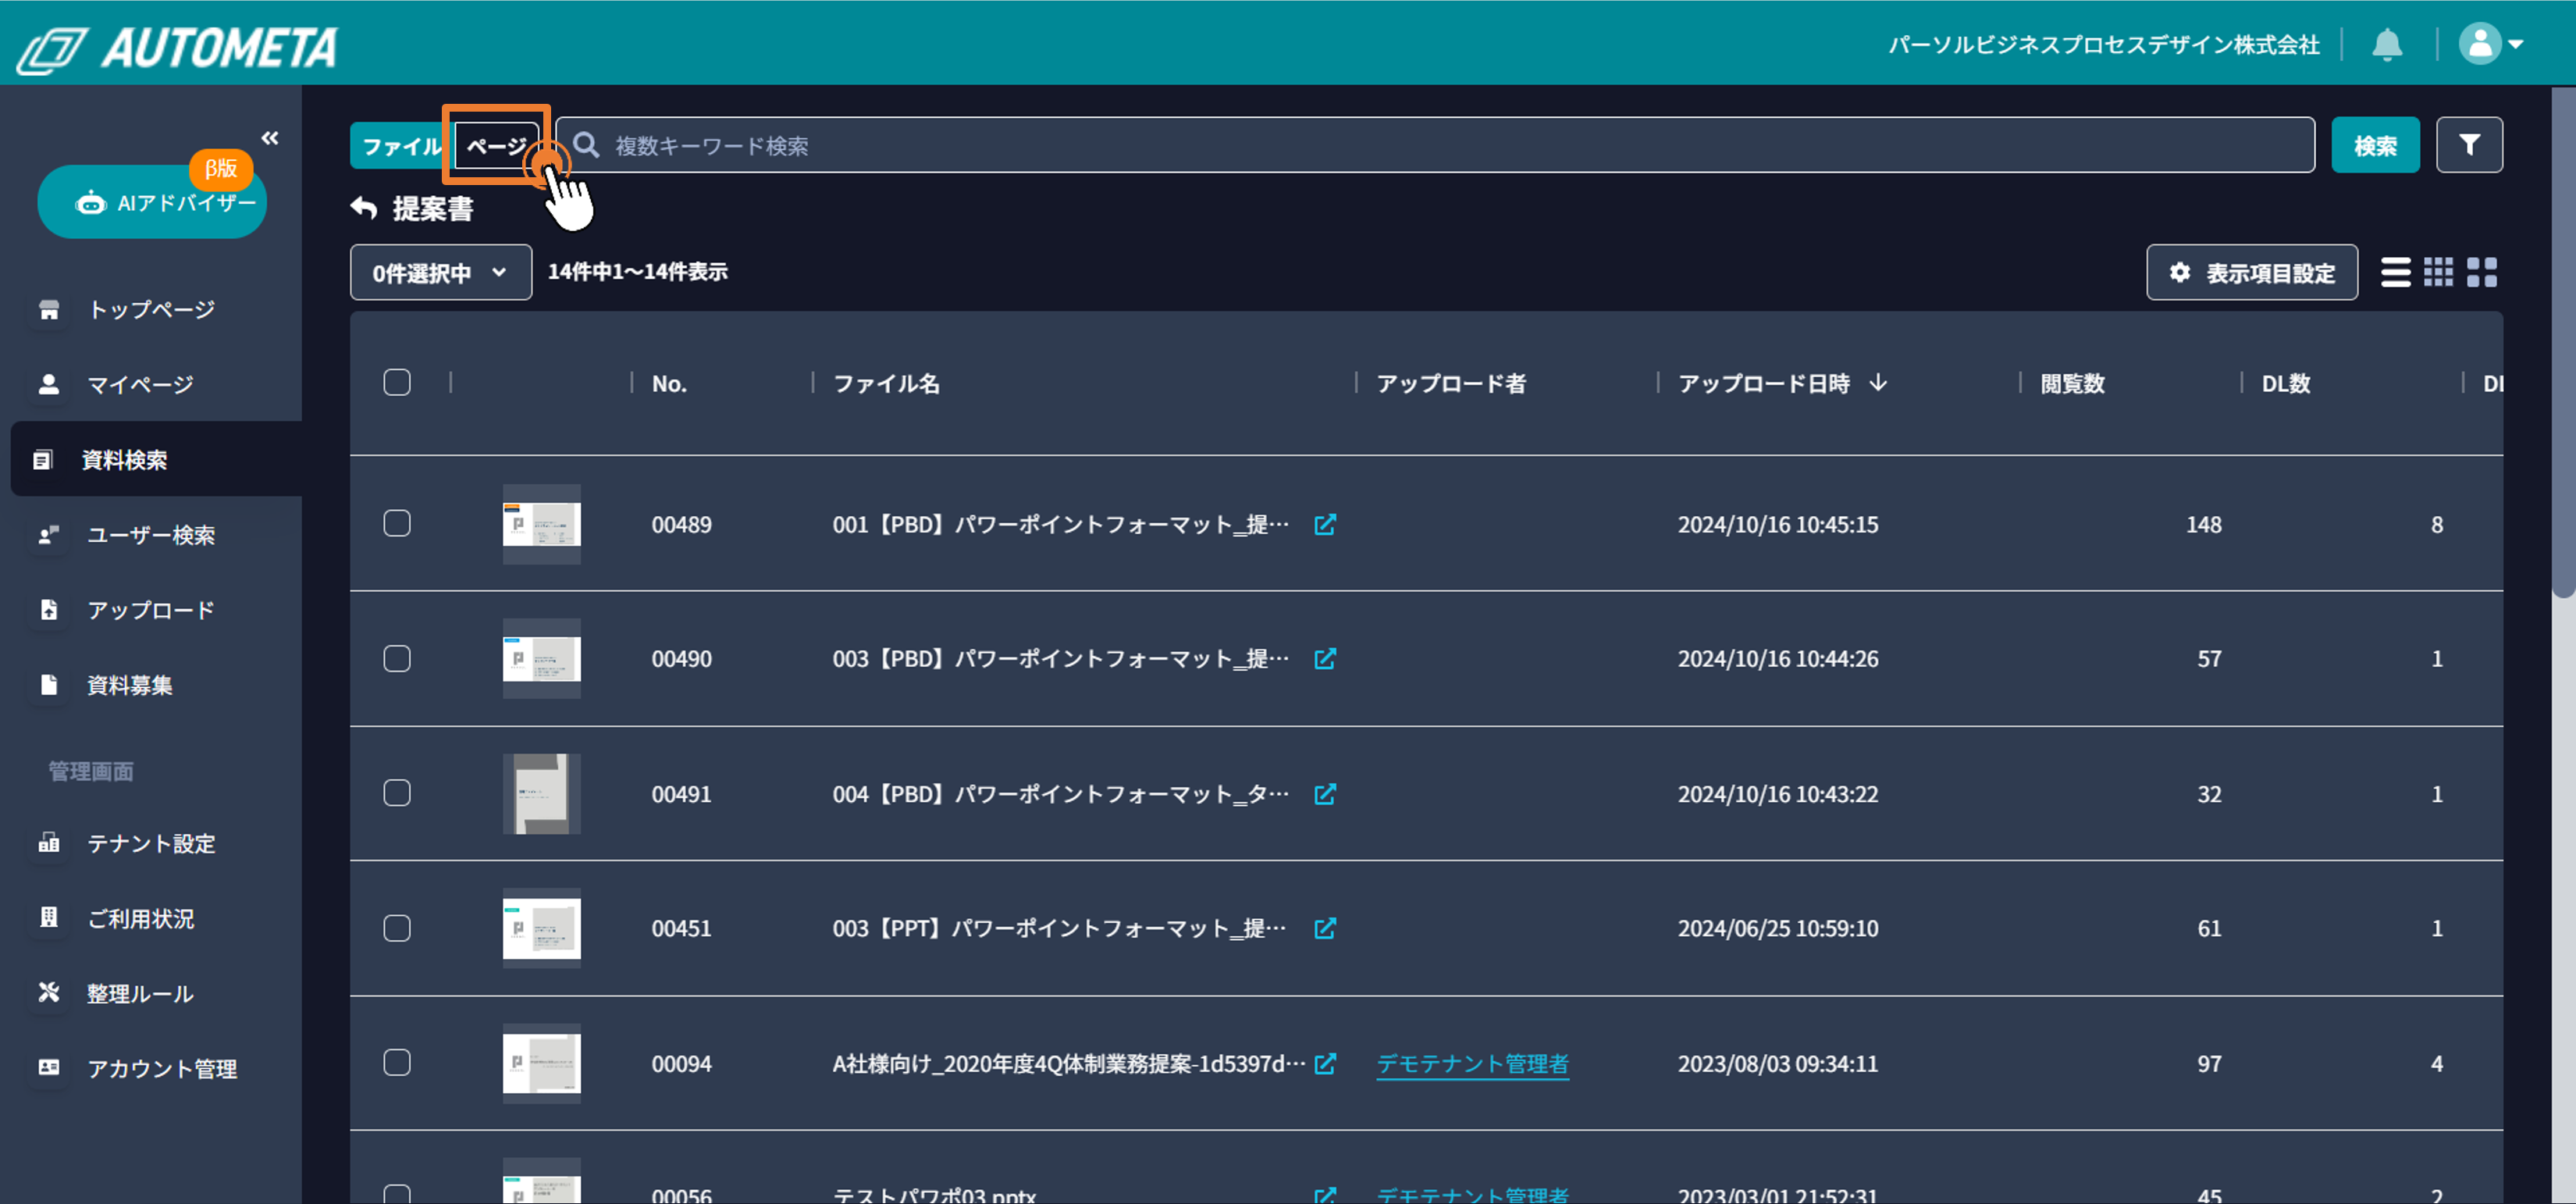Click the 閲覧数 column header
The height and width of the screenshot is (1204, 2576).
click(2072, 384)
